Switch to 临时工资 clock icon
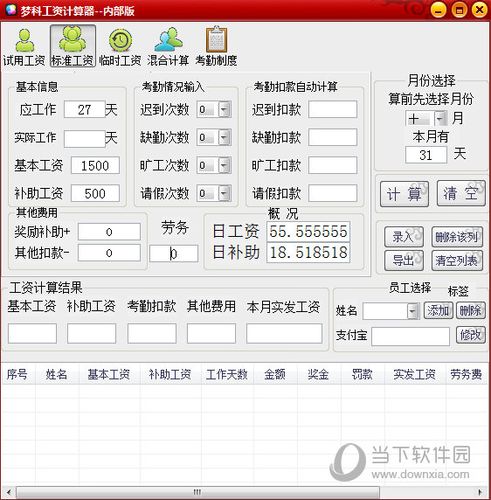This screenshot has width=491, height=500. tap(120, 47)
